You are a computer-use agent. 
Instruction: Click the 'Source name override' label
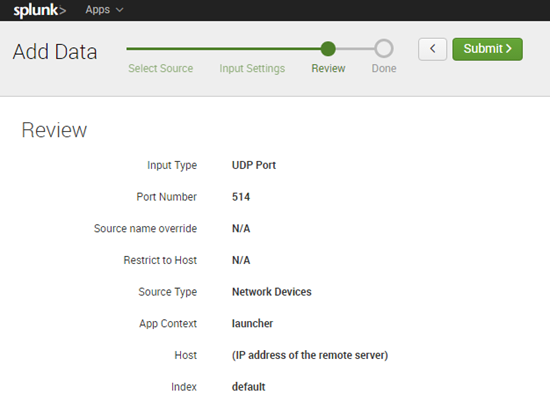(145, 228)
